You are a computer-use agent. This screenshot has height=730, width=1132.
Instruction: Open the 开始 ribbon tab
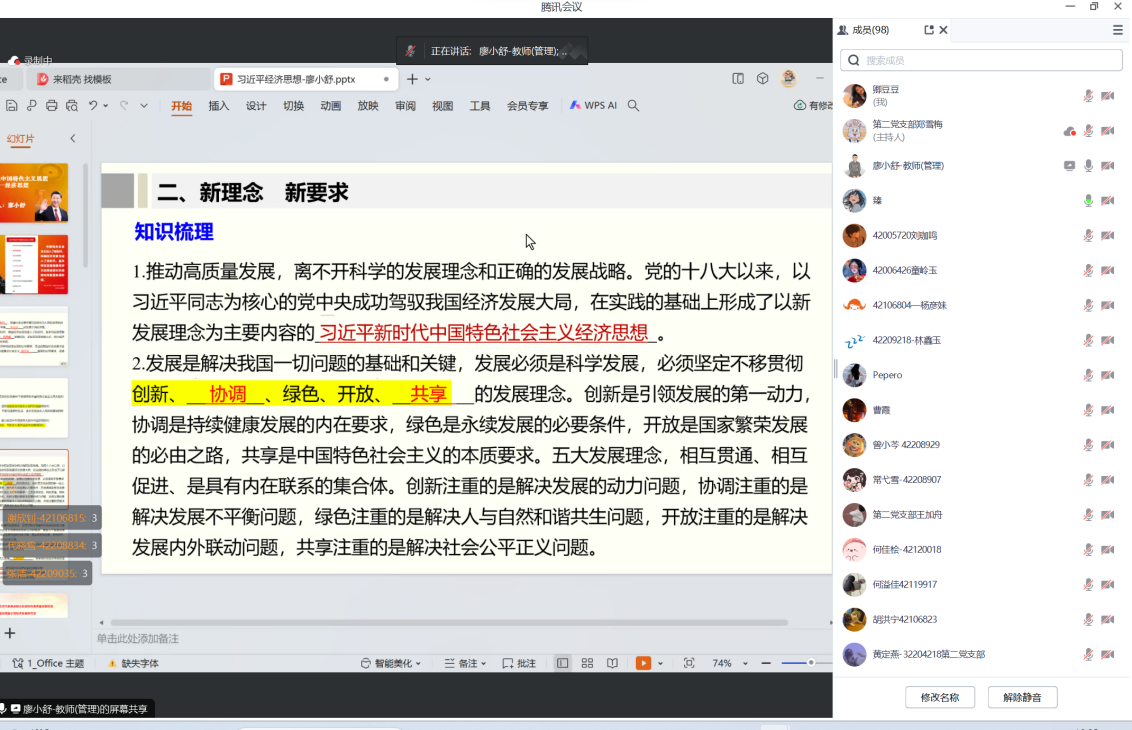tap(181, 105)
